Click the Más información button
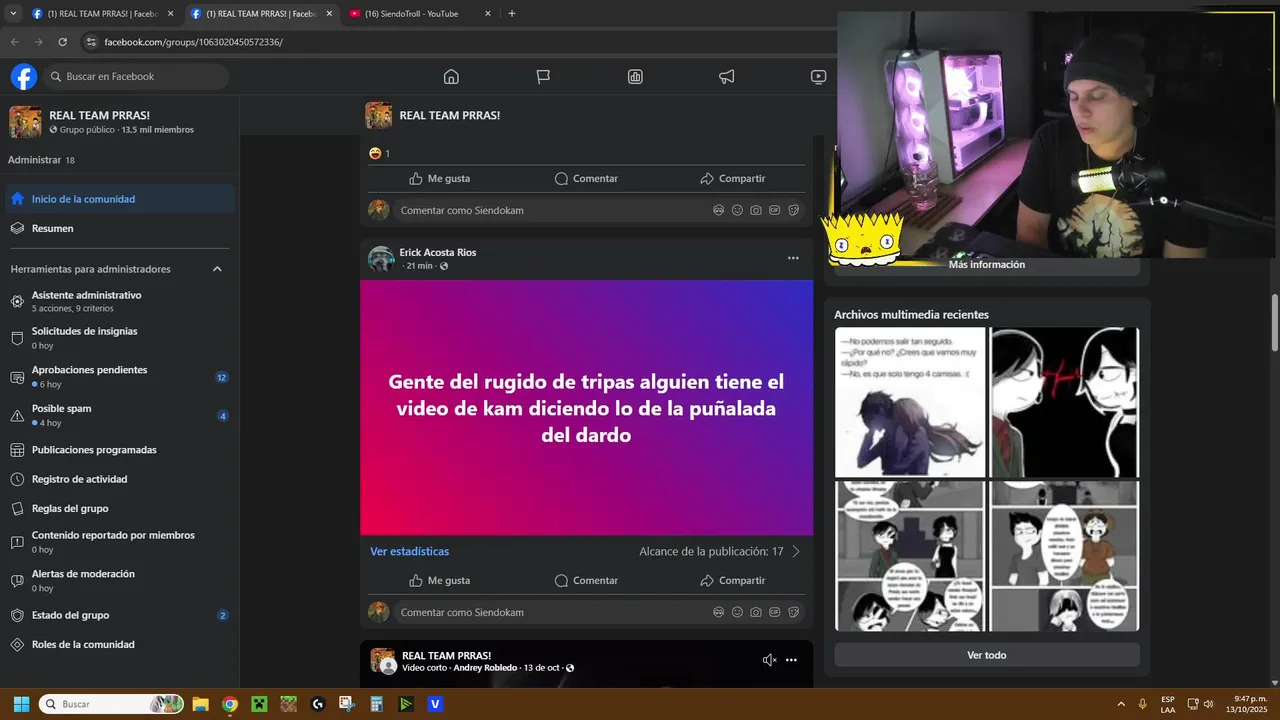This screenshot has width=1280, height=720. [x=987, y=265]
